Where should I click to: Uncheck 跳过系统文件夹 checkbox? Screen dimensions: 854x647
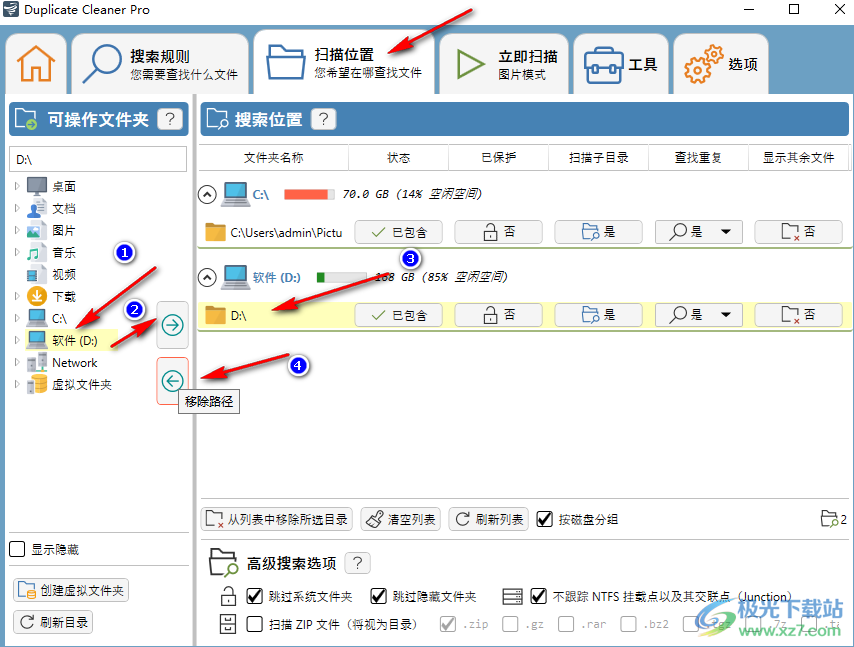point(255,596)
